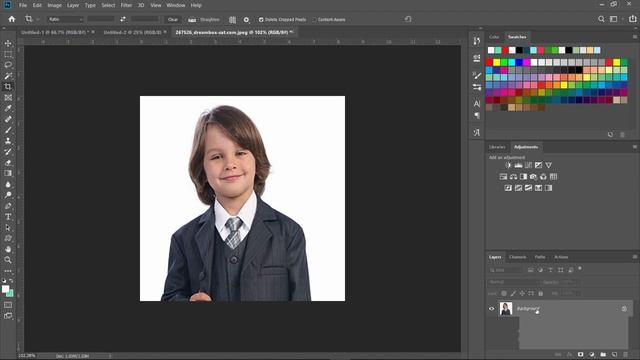Screen dimensions: 640x360
Task: Open layer Kind filter dropdown
Action: [x=506, y=270]
